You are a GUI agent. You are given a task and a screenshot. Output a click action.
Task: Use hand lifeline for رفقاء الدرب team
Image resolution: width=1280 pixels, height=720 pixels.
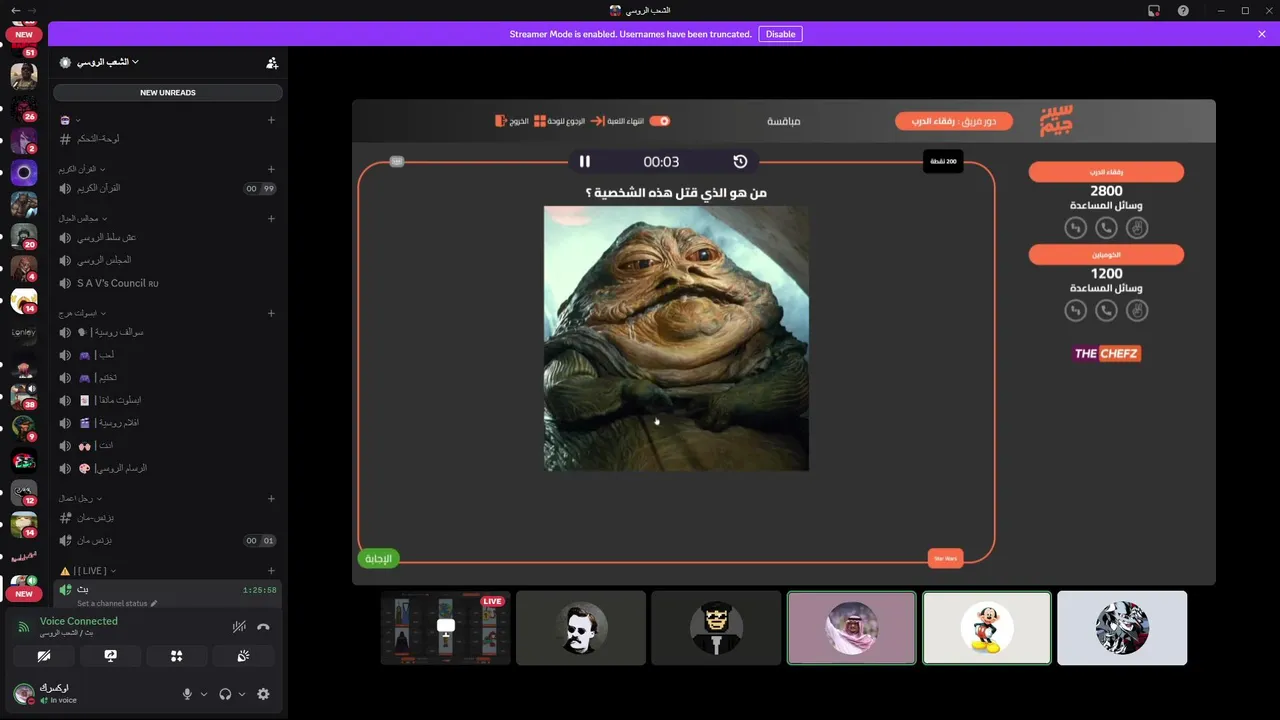[1136, 228]
